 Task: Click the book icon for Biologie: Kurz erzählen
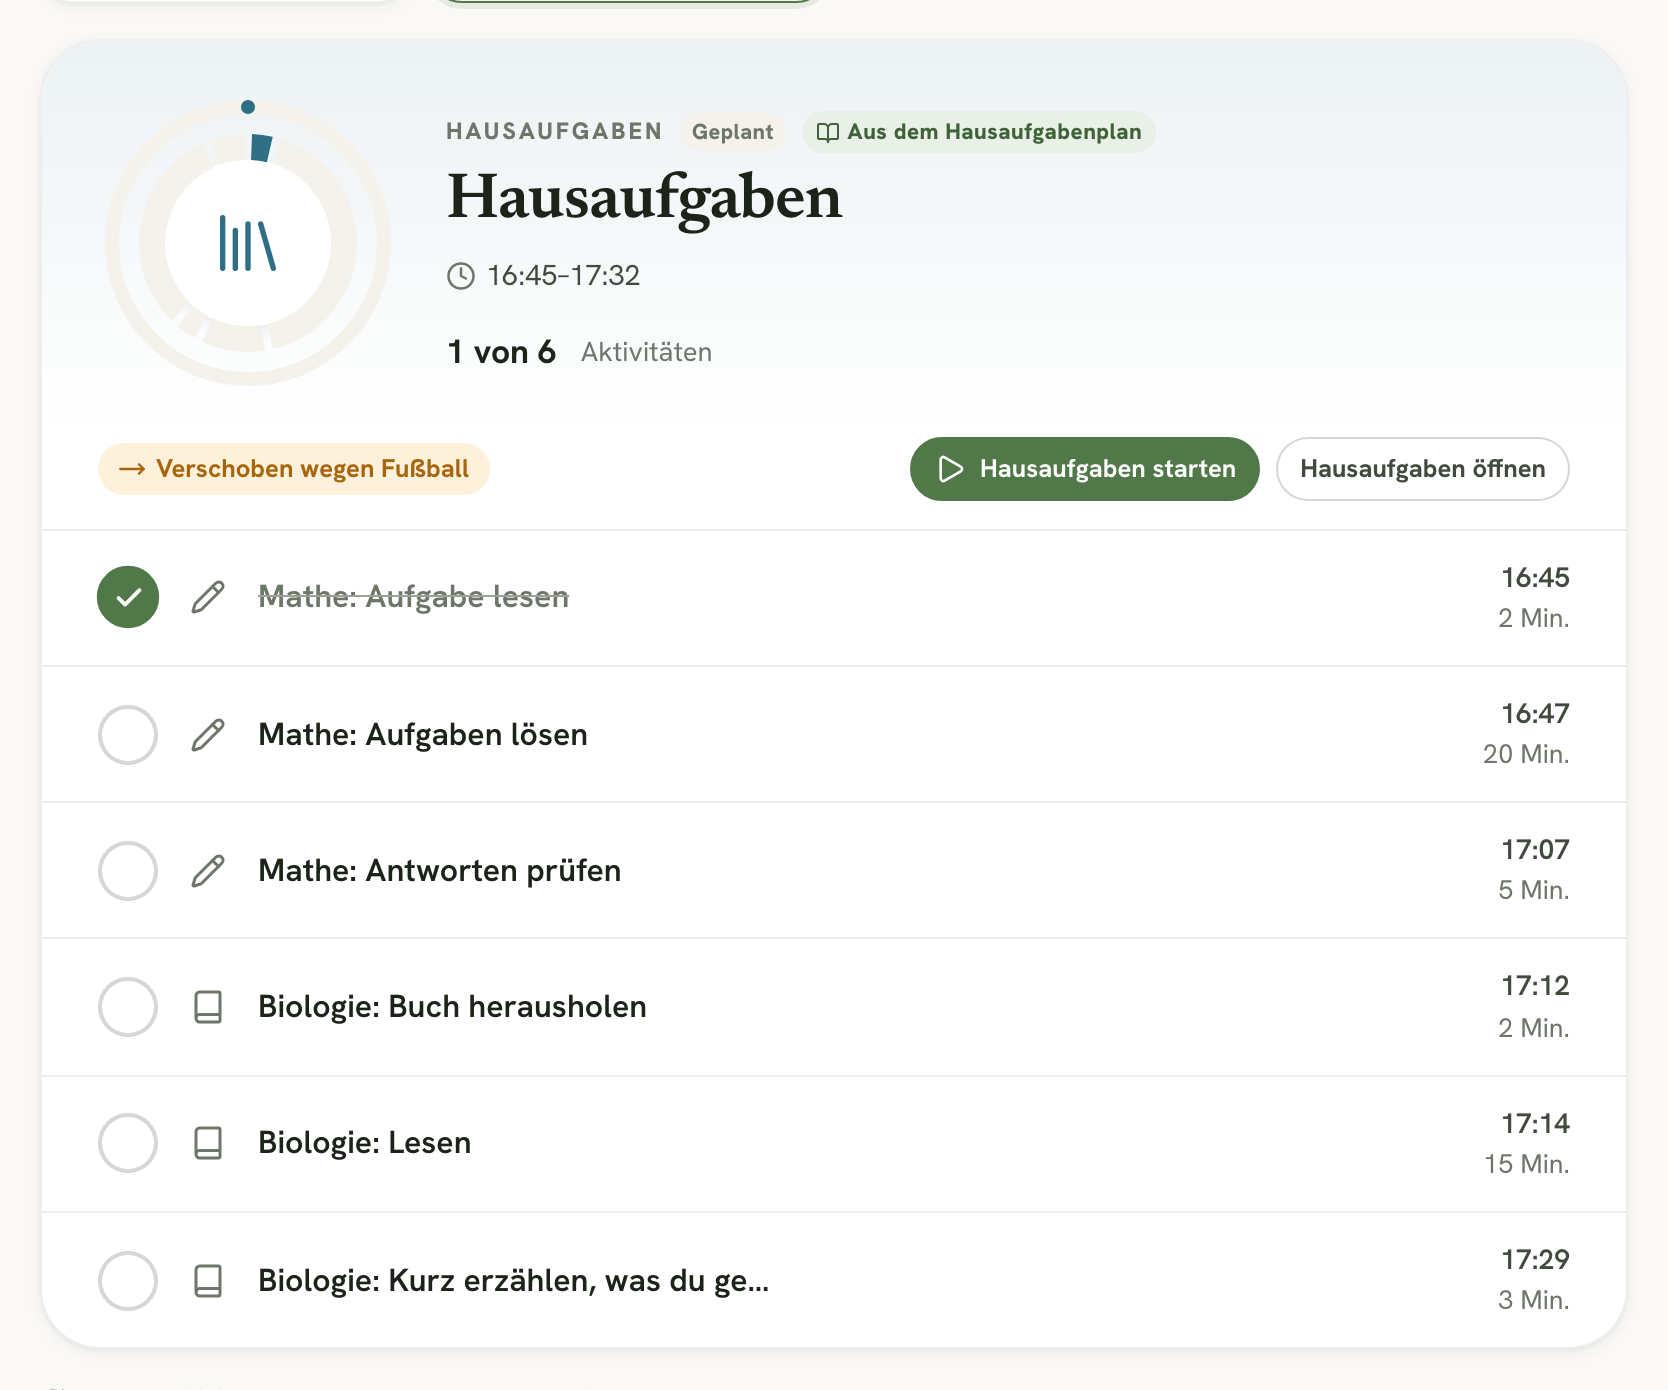(208, 1281)
